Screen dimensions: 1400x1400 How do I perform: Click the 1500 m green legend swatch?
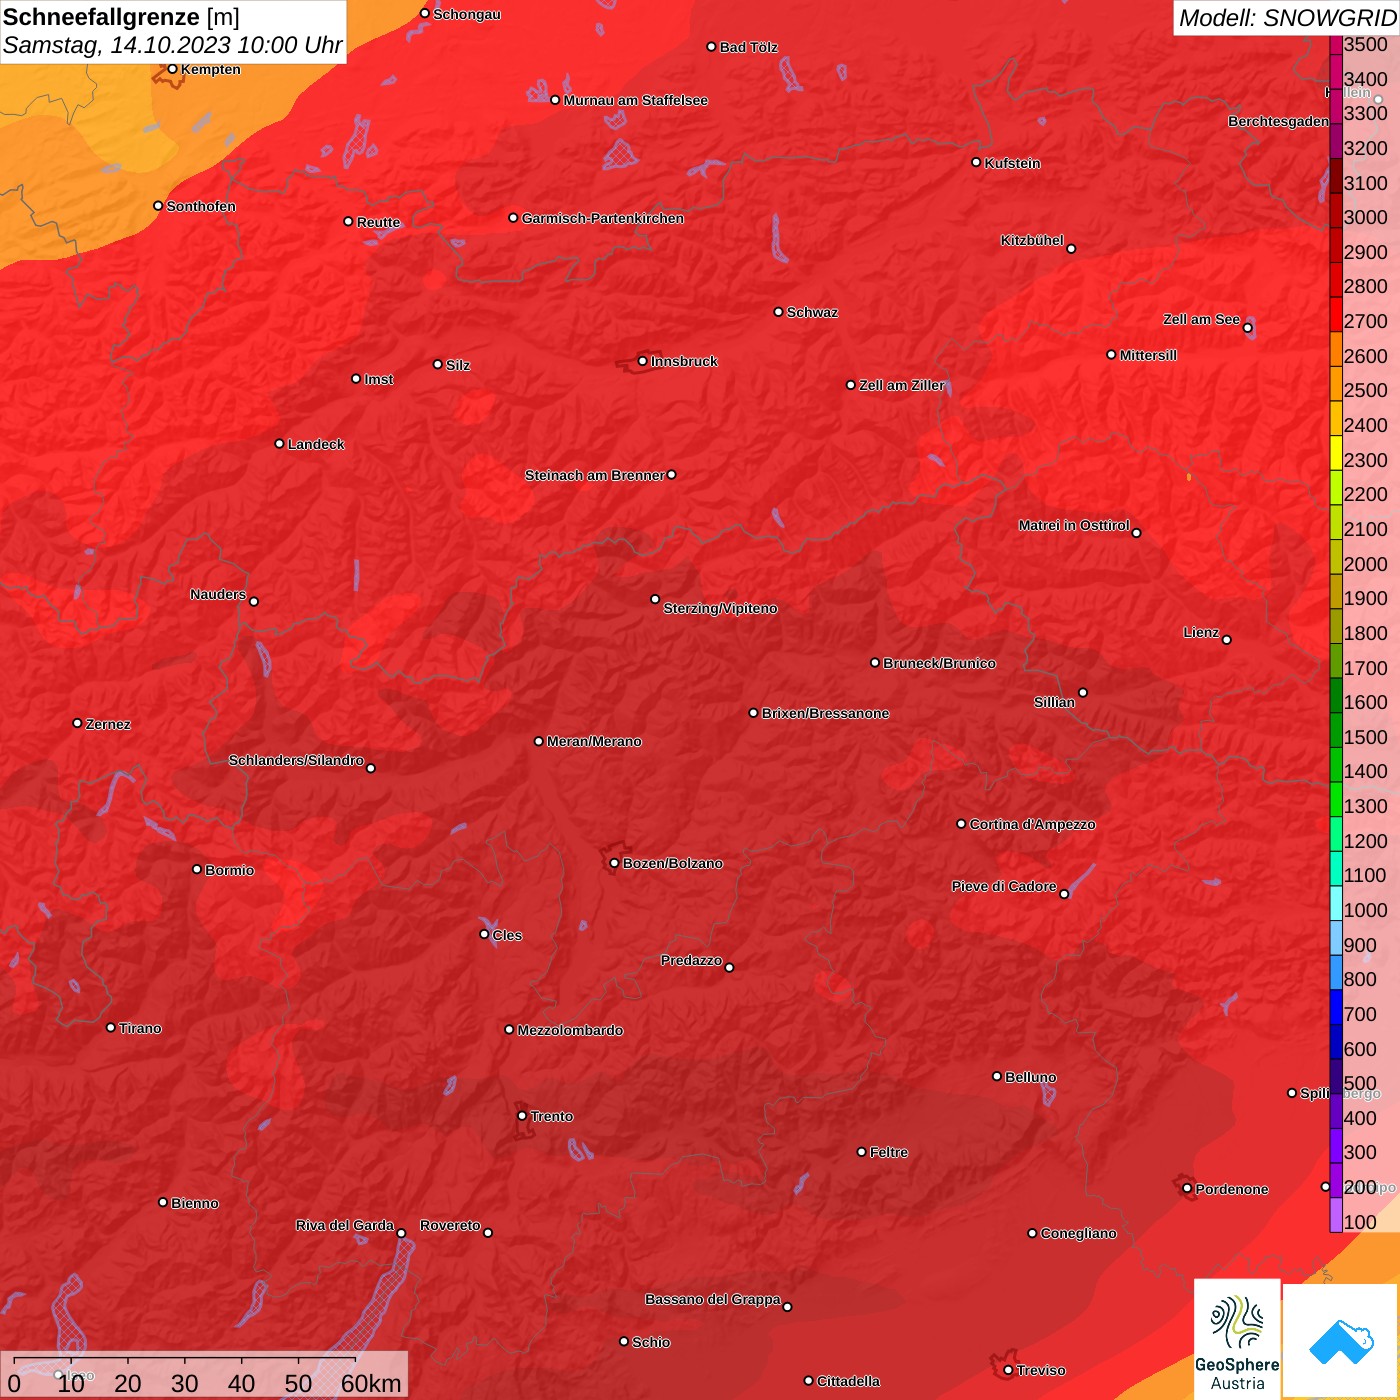click(1335, 730)
